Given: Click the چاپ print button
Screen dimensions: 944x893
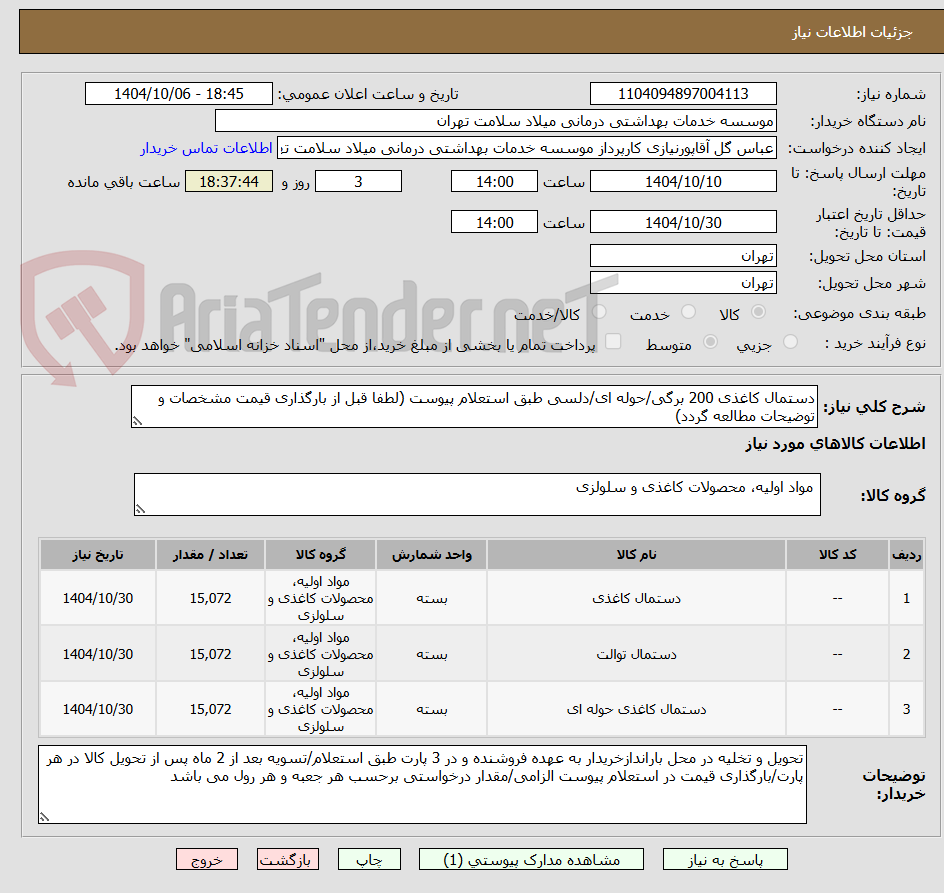Looking at the screenshot, I should coord(369,859).
